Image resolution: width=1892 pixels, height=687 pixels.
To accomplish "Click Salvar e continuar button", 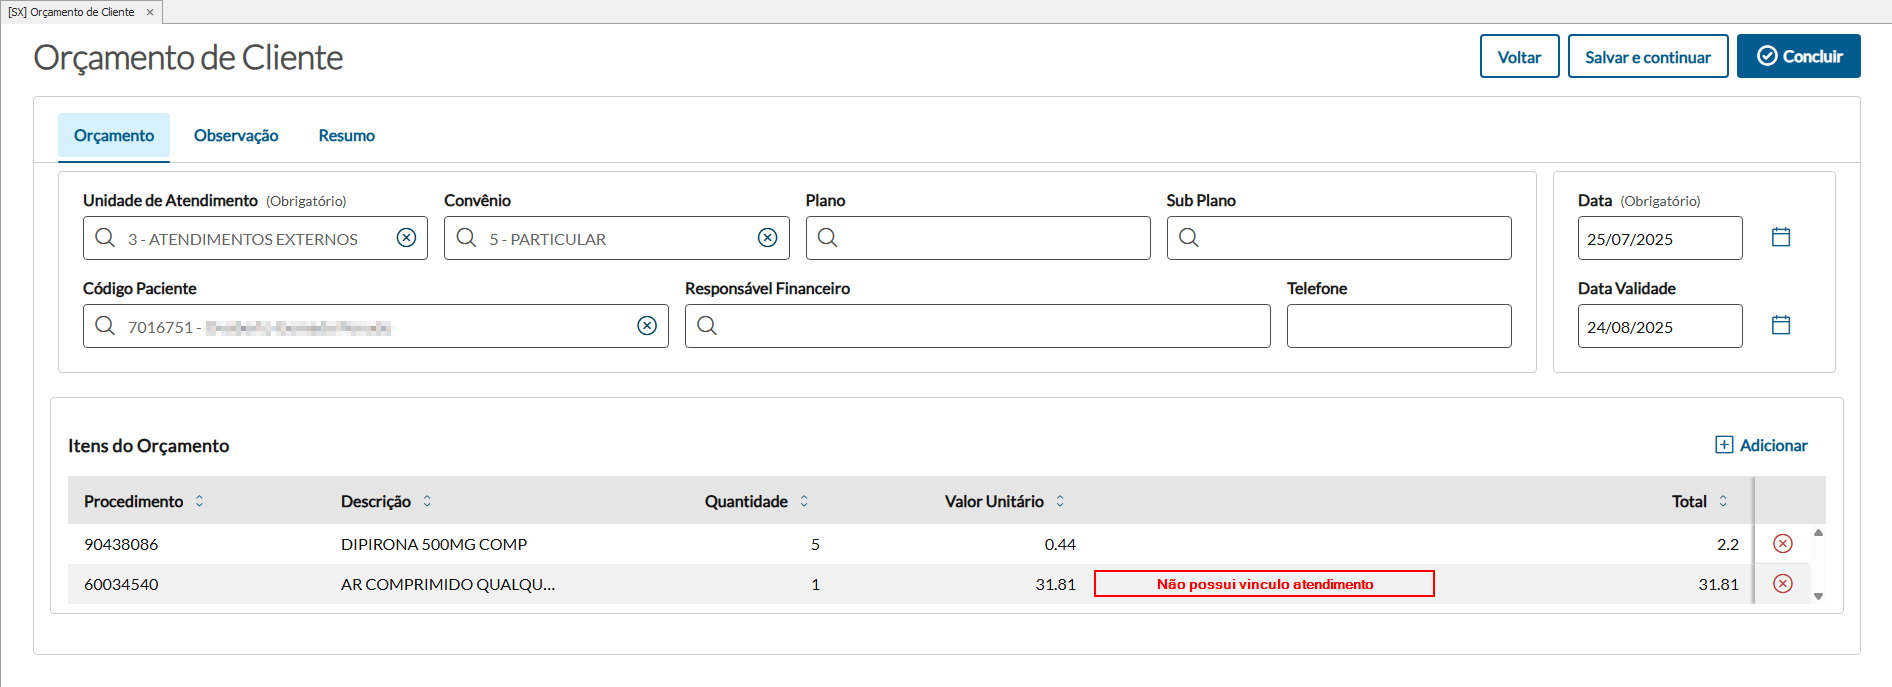I will point(1647,57).
